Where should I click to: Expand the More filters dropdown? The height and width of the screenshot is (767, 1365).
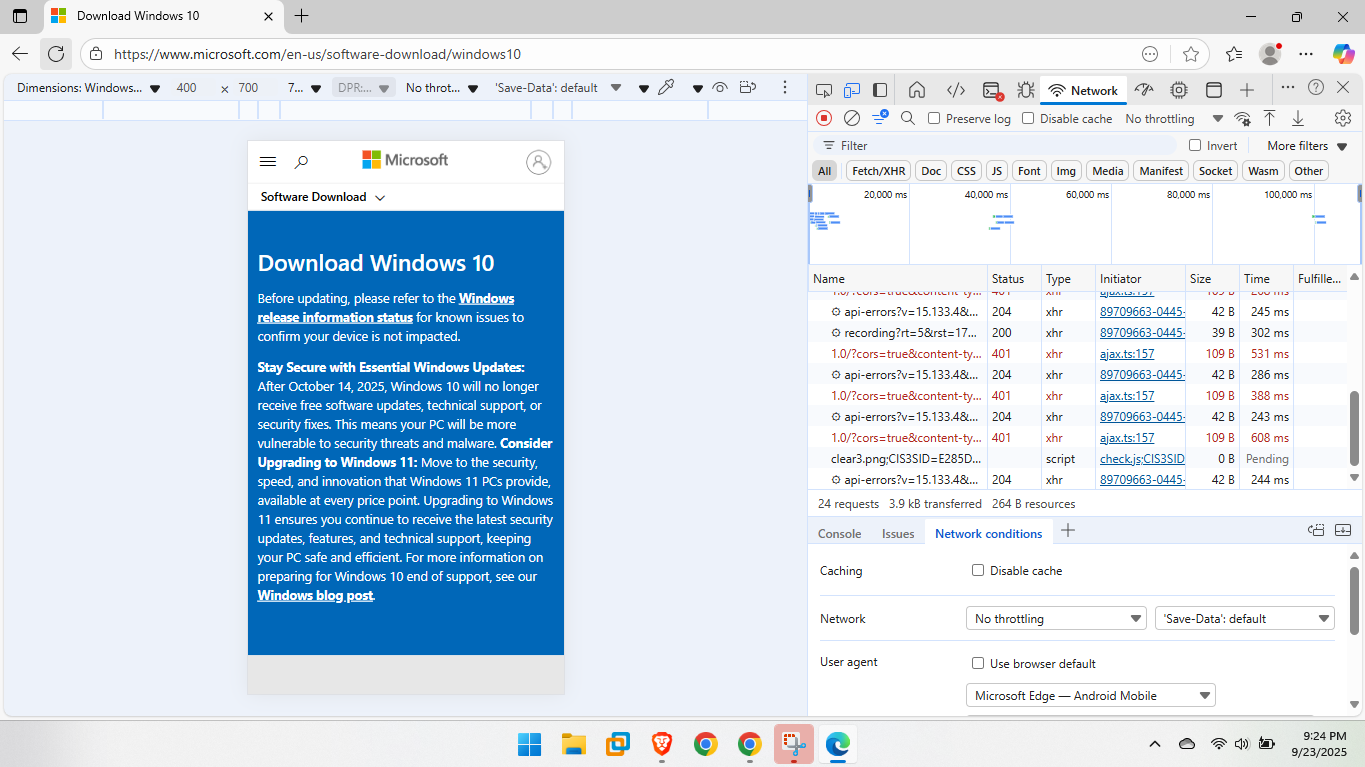(1307, 146)
